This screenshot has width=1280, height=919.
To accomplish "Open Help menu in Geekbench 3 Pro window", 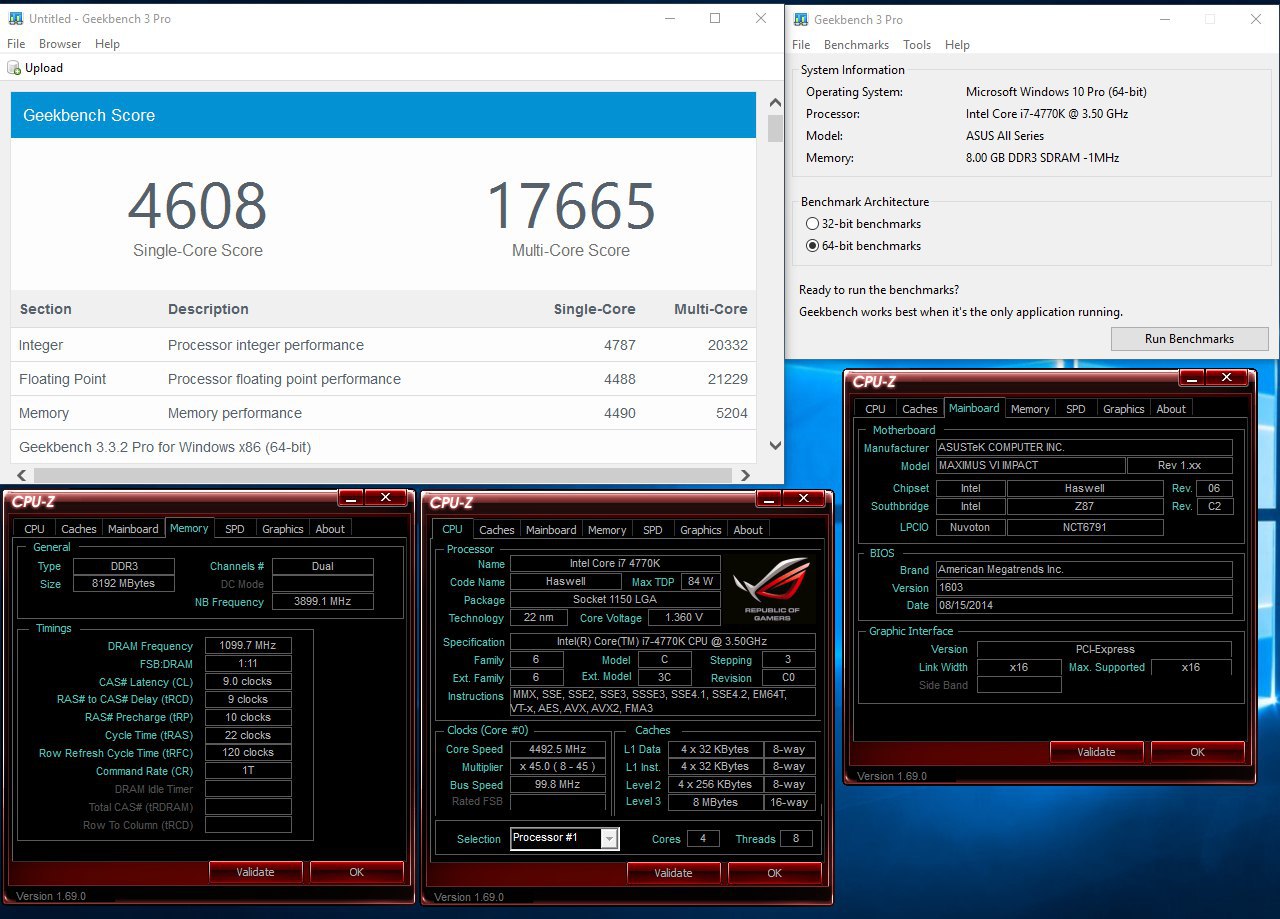I will [x=957, y=45].
